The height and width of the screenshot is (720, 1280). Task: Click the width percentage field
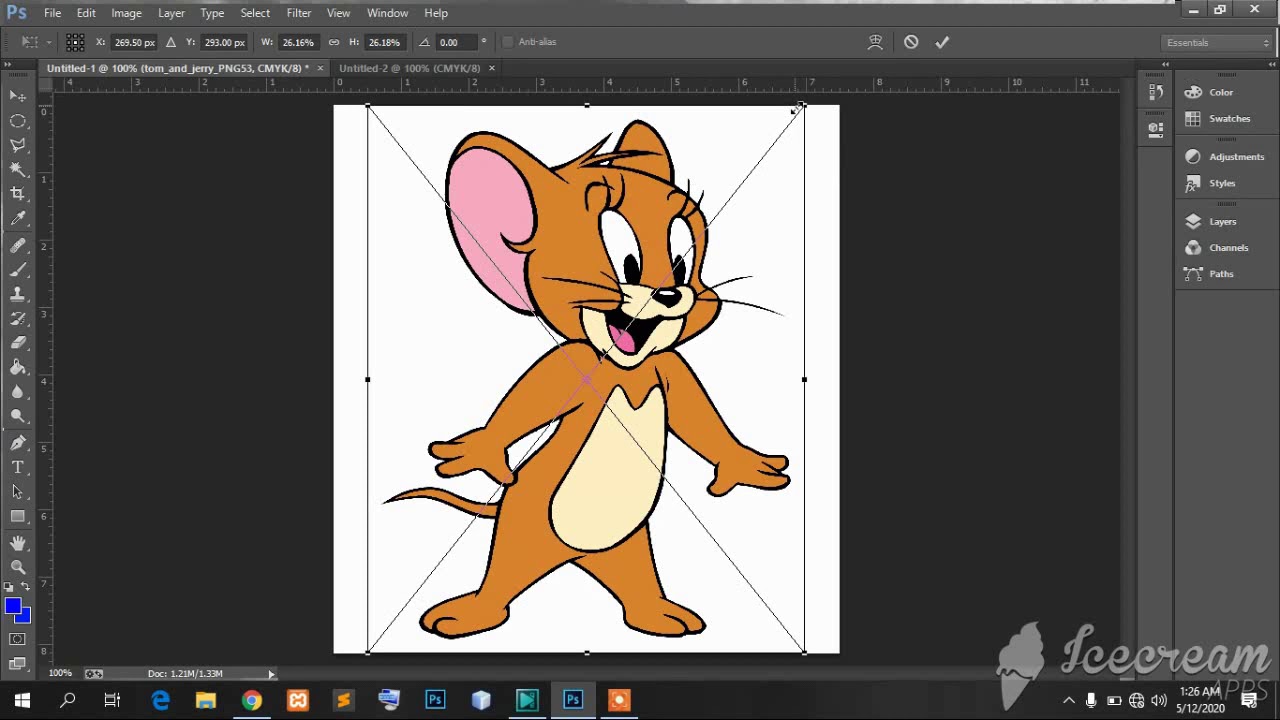click(x=298, y=42)
